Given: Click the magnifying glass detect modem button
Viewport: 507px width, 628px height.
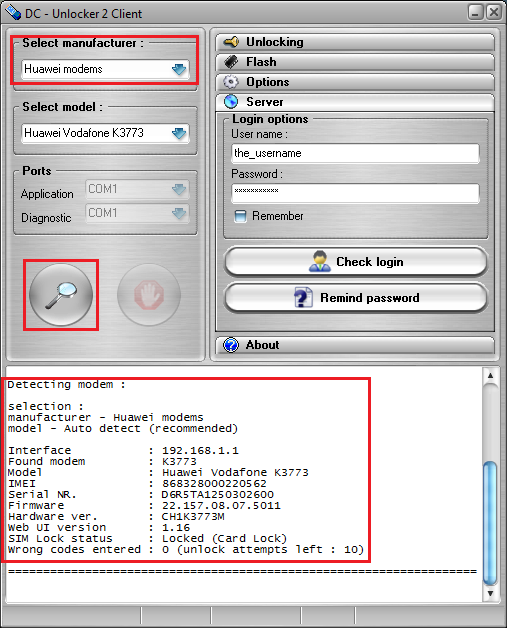Looking at the screenshot, I should point(61,295).
